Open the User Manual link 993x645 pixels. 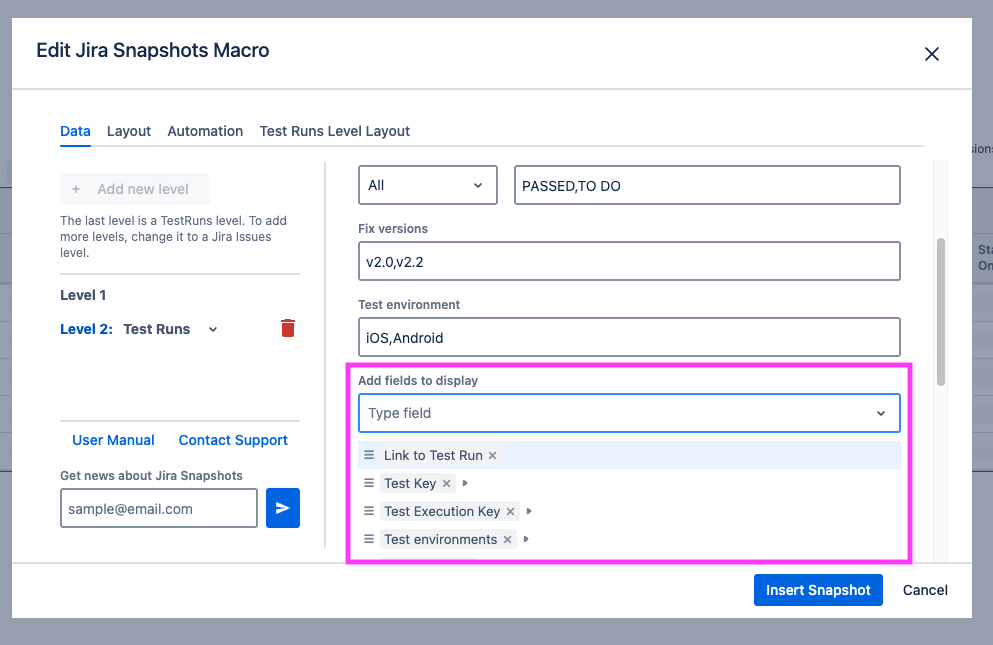(113, 440)
